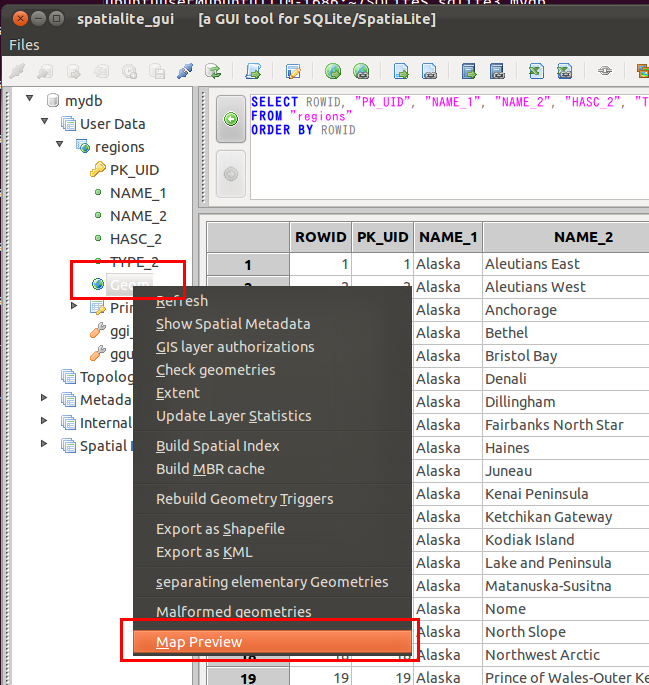Click the regions table icon

pyautogui.click(x=83, y=147)
